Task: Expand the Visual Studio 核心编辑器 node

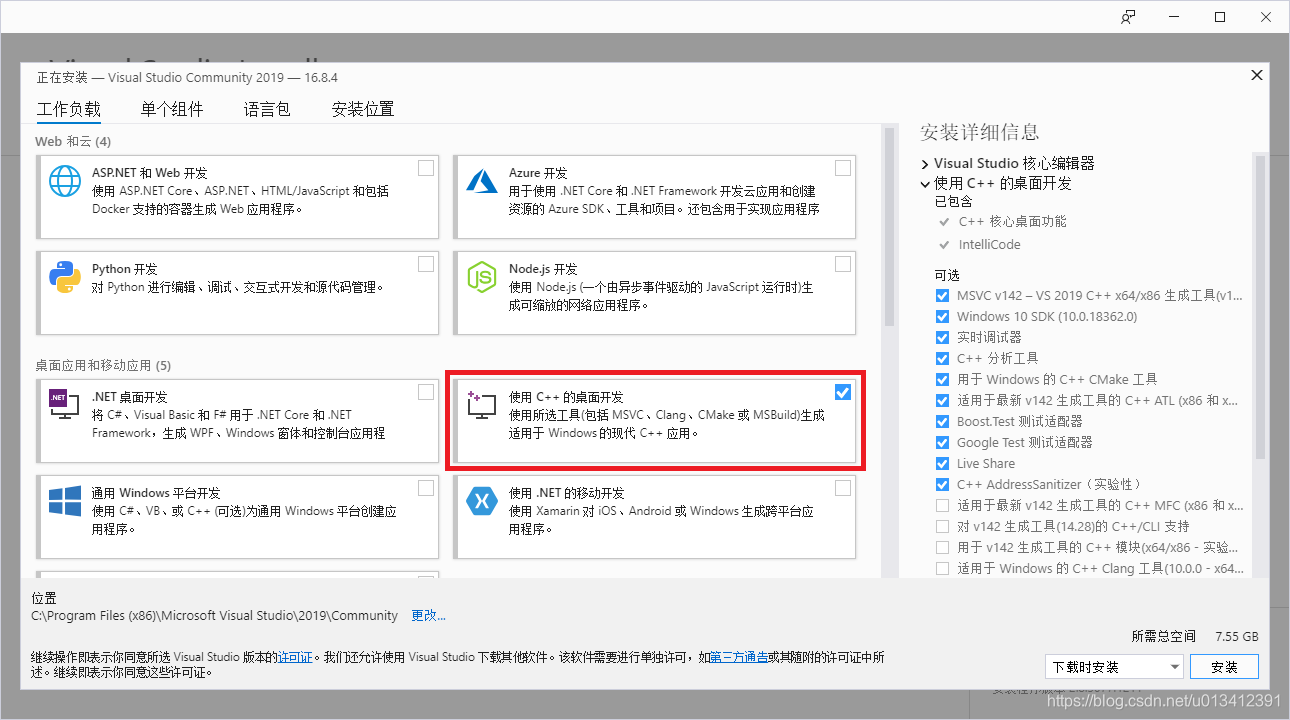Action: pos(925,163)
